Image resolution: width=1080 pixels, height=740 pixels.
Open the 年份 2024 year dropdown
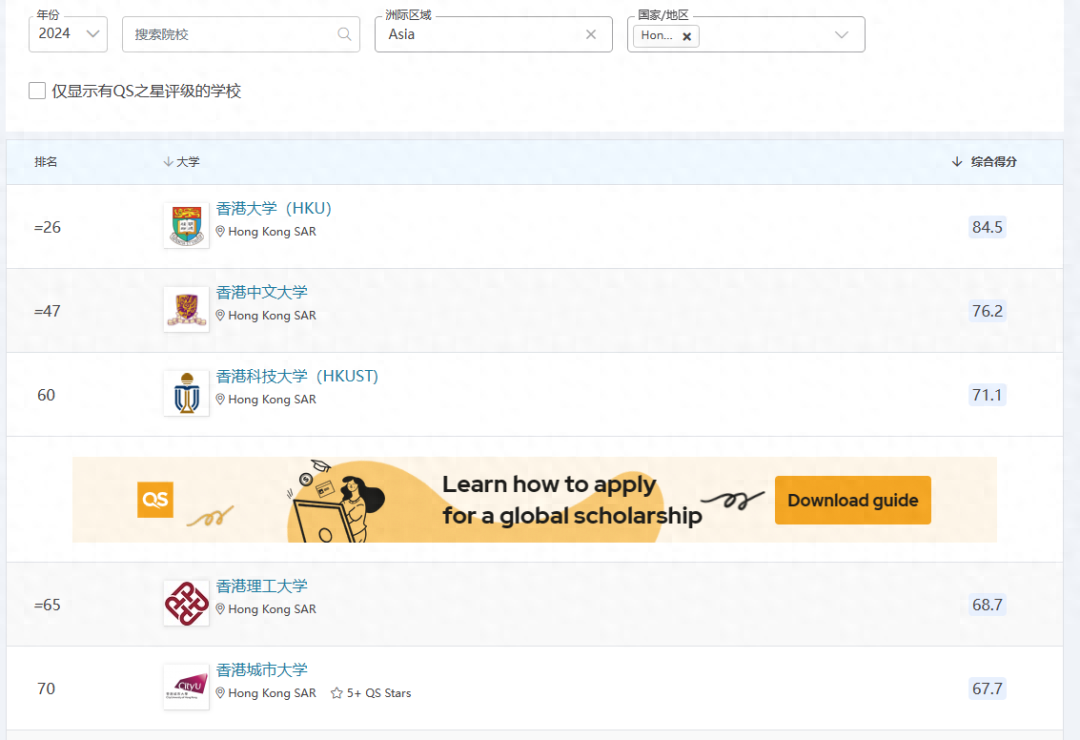tap(68, 34)
